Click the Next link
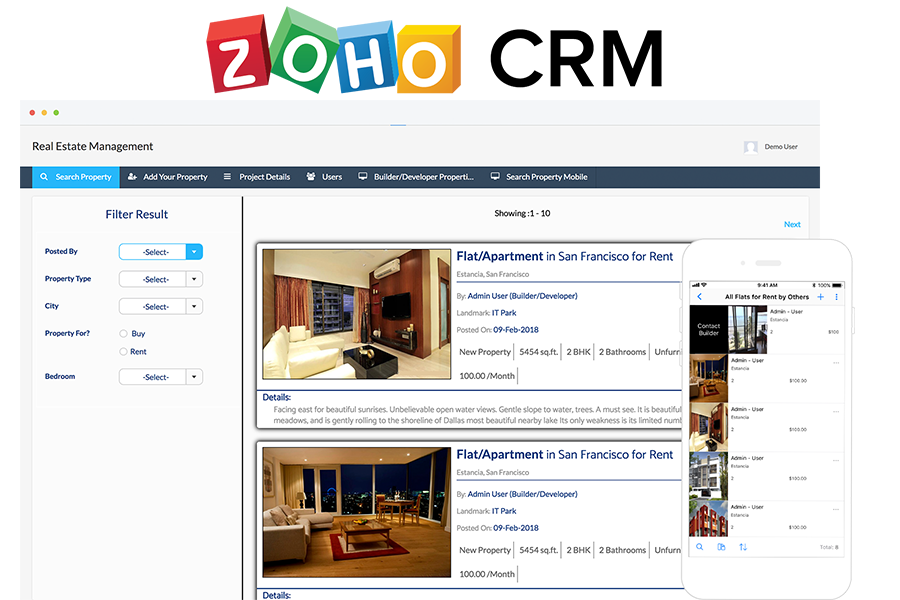 [x=792, y=224]
